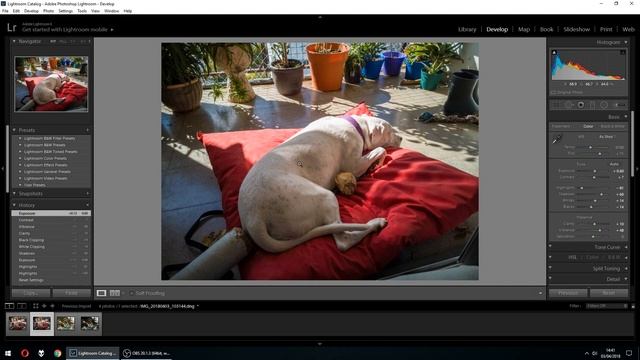The image size is (640, 360).
Task: Collapse the Basic panel
Action: pos(626,117)
